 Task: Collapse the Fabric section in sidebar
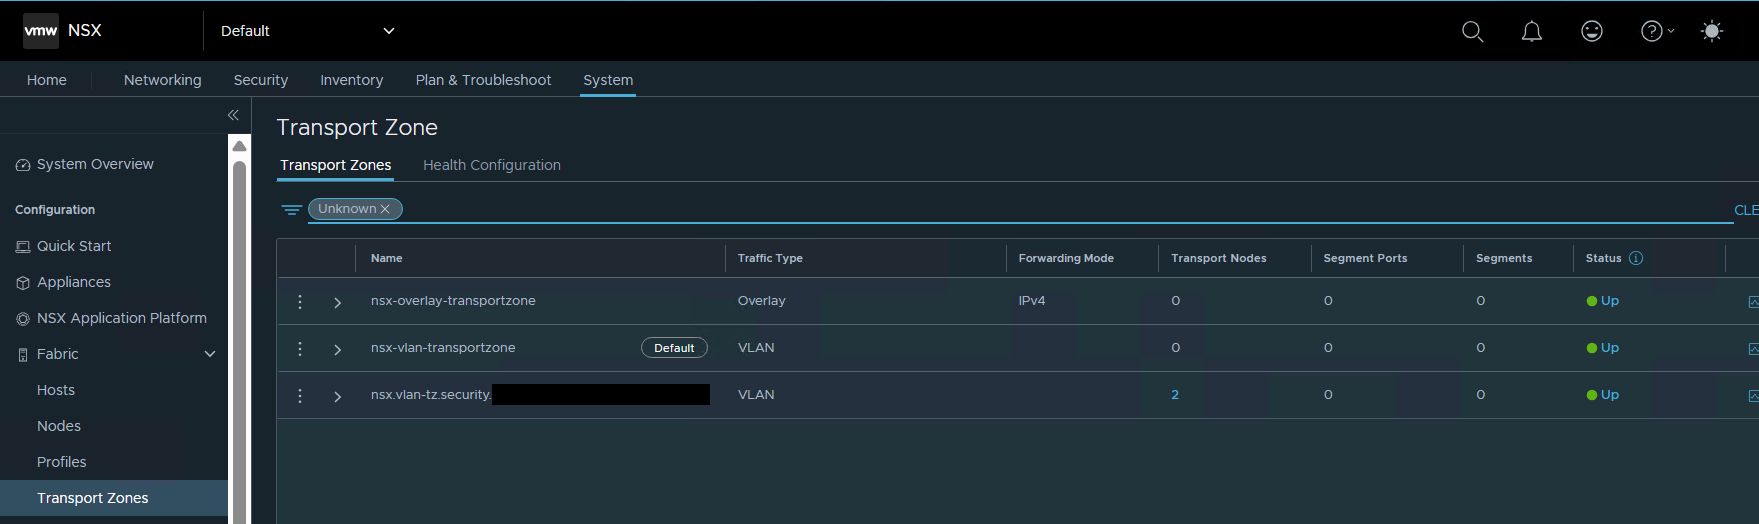(x=210, y=354)
